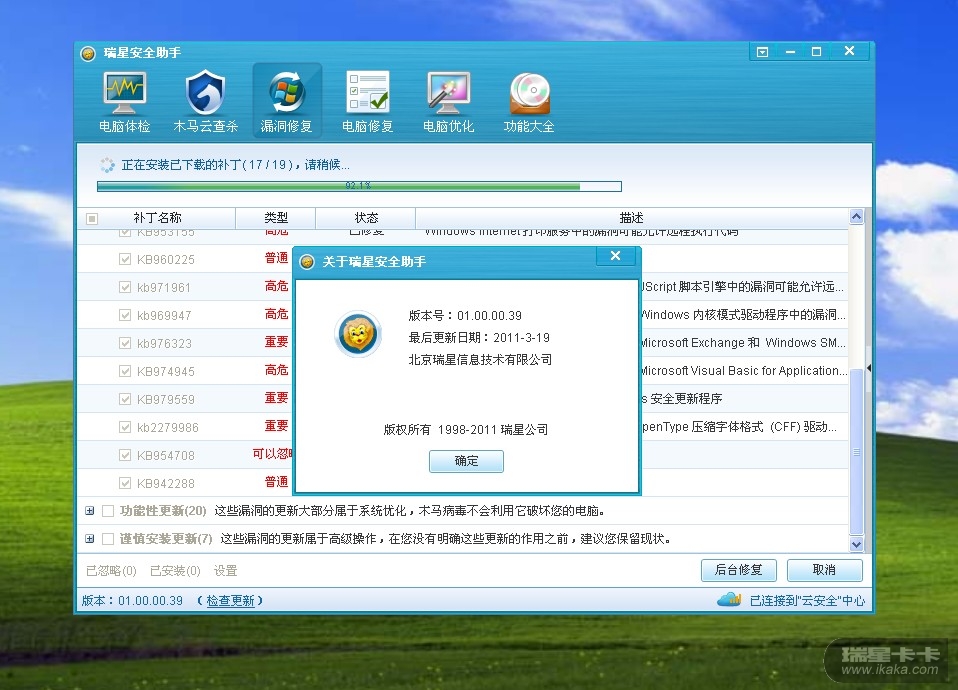Toggle checkbox for patch kb976323

(x=125, y=343)
